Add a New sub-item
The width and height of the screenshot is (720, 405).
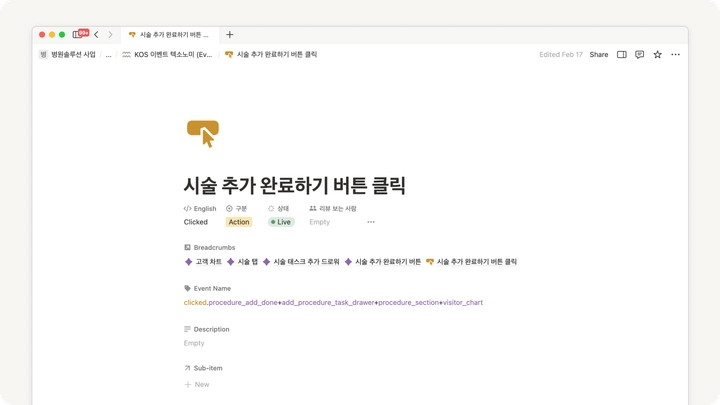click(x=197, y=384)
